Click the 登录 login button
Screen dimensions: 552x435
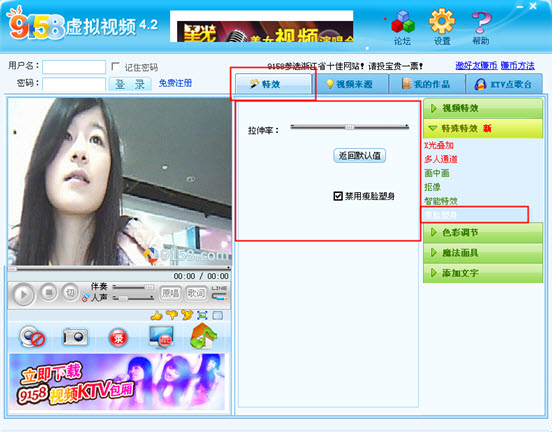[x=130, y=84]
